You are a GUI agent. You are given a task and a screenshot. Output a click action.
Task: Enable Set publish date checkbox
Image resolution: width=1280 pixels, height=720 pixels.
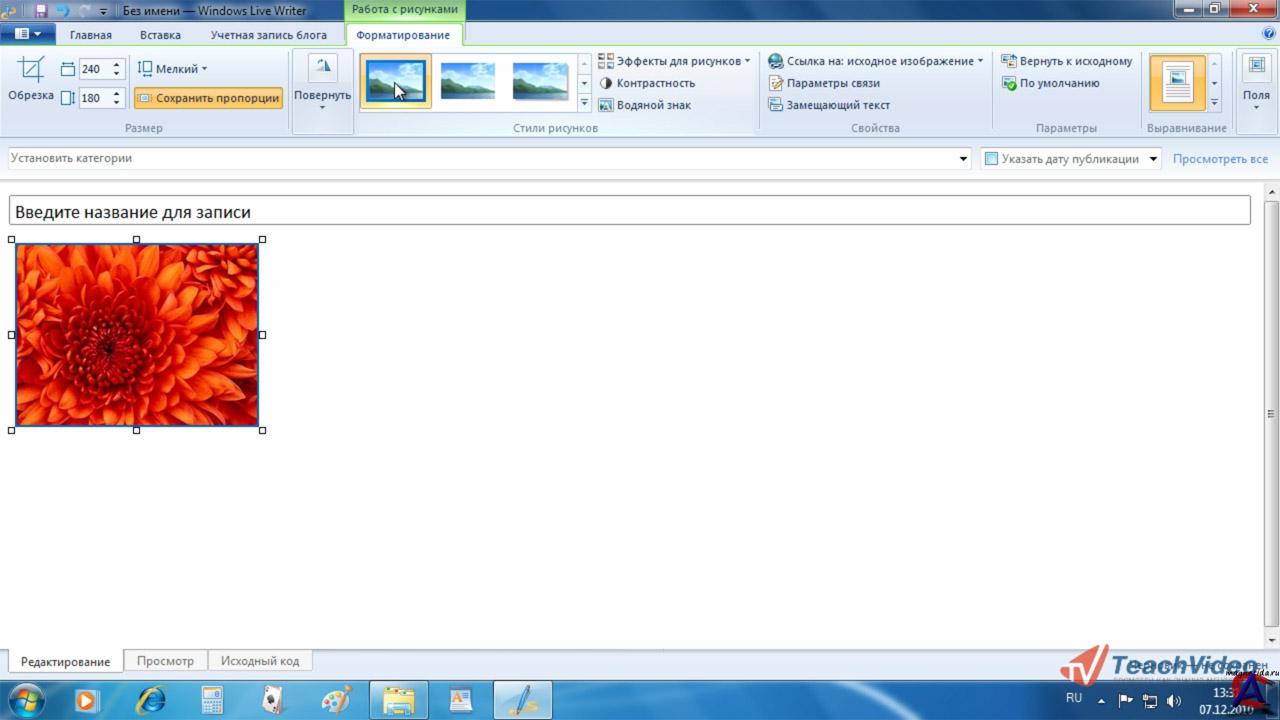[991, 159]
